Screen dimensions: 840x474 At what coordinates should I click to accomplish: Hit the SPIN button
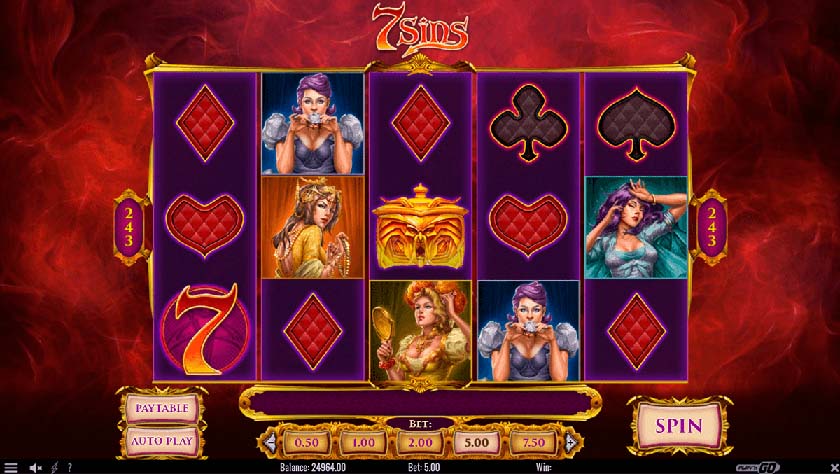tap(679, 426)
